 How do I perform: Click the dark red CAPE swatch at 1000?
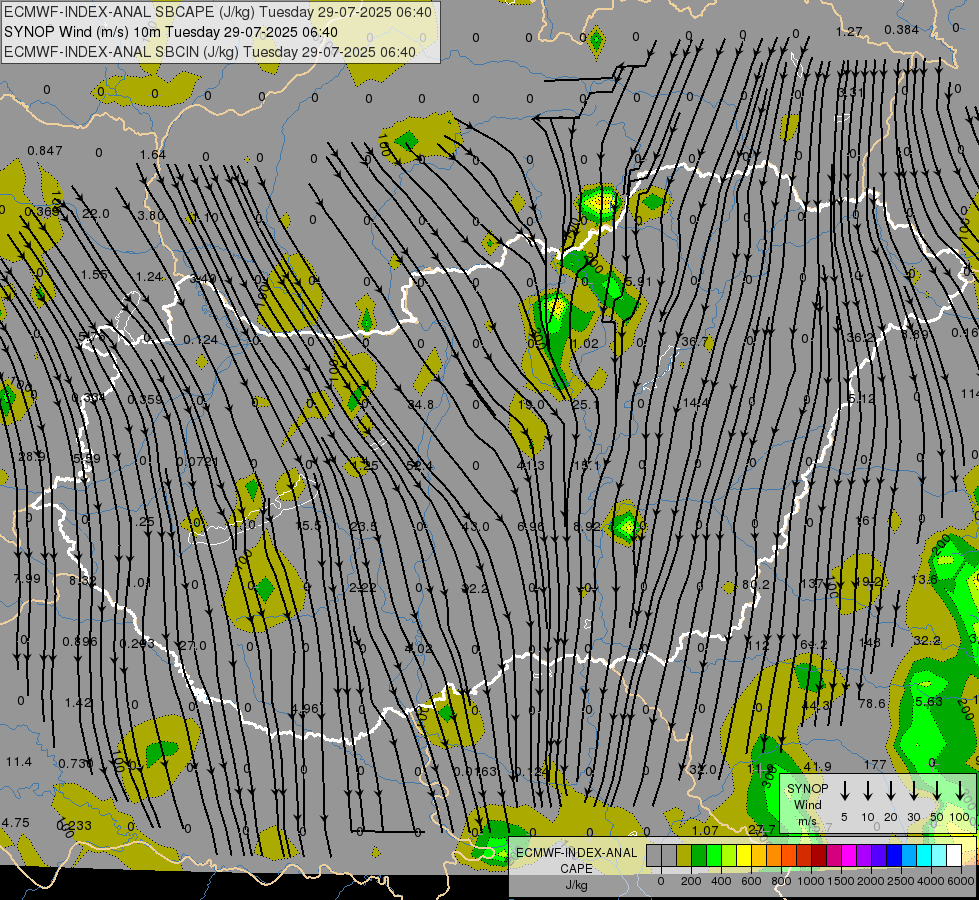819,856
